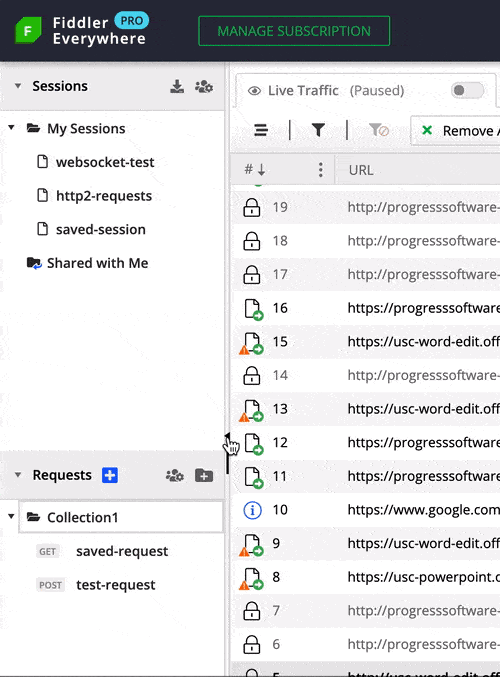Open the Requests sharing people icon
Screen dimensions: 500x677
175,475
